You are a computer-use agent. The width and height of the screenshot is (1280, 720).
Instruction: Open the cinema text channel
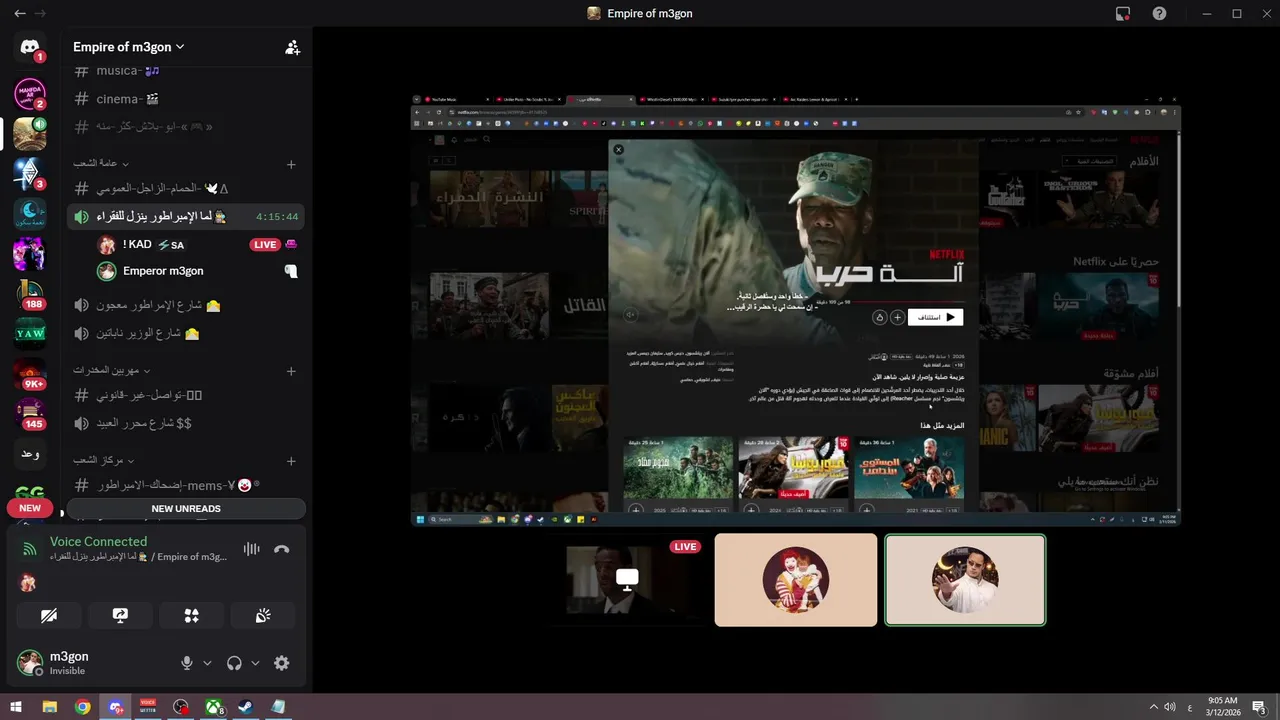click(x=186, y=99)
